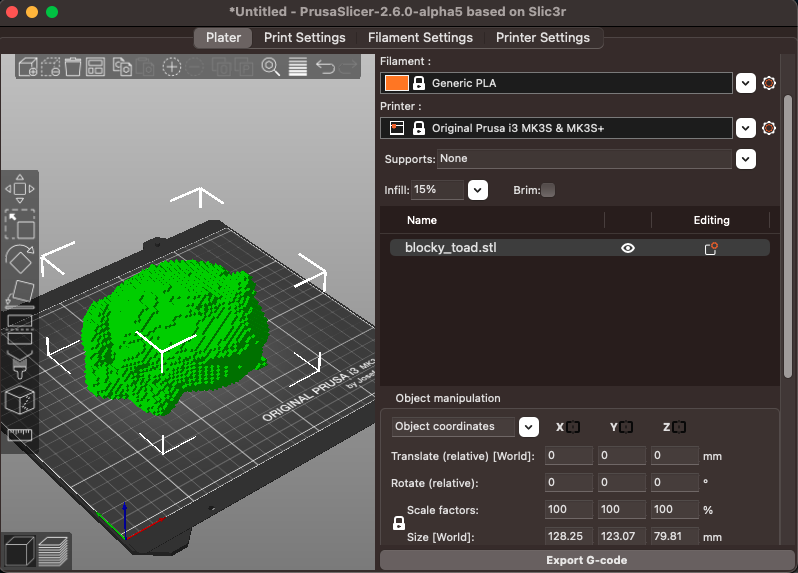This screenshot has width=798, height=573.
Task: Click the Infill 15% input field
Action: 437,190
